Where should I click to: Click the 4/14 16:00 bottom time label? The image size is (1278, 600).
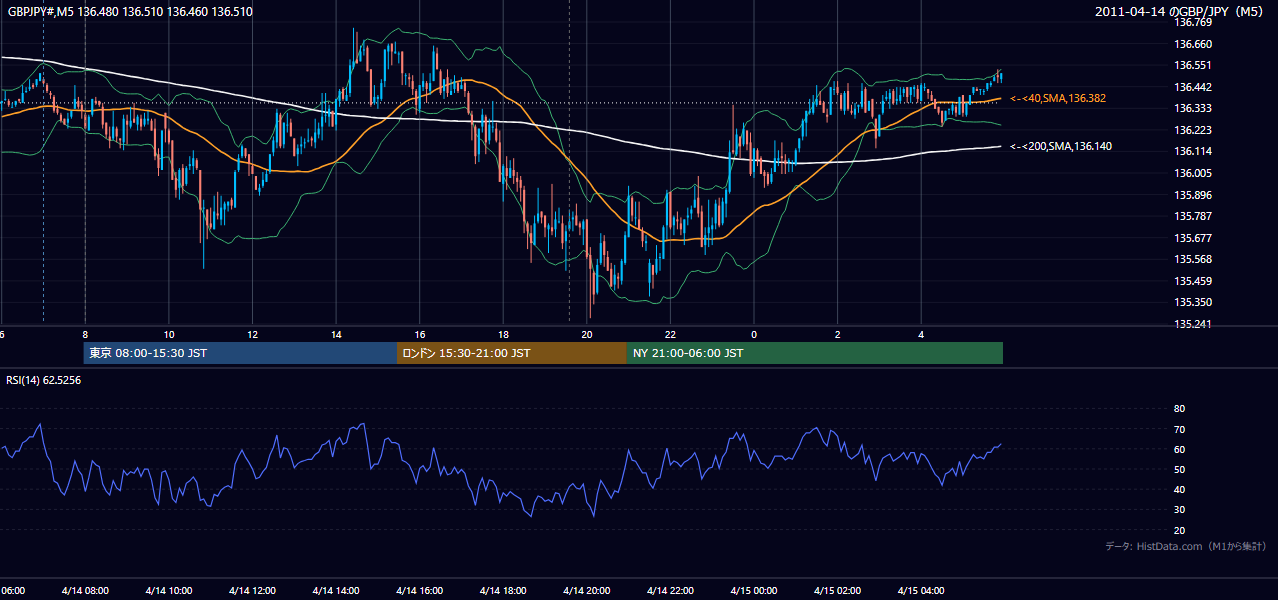[x=419, y=590]
